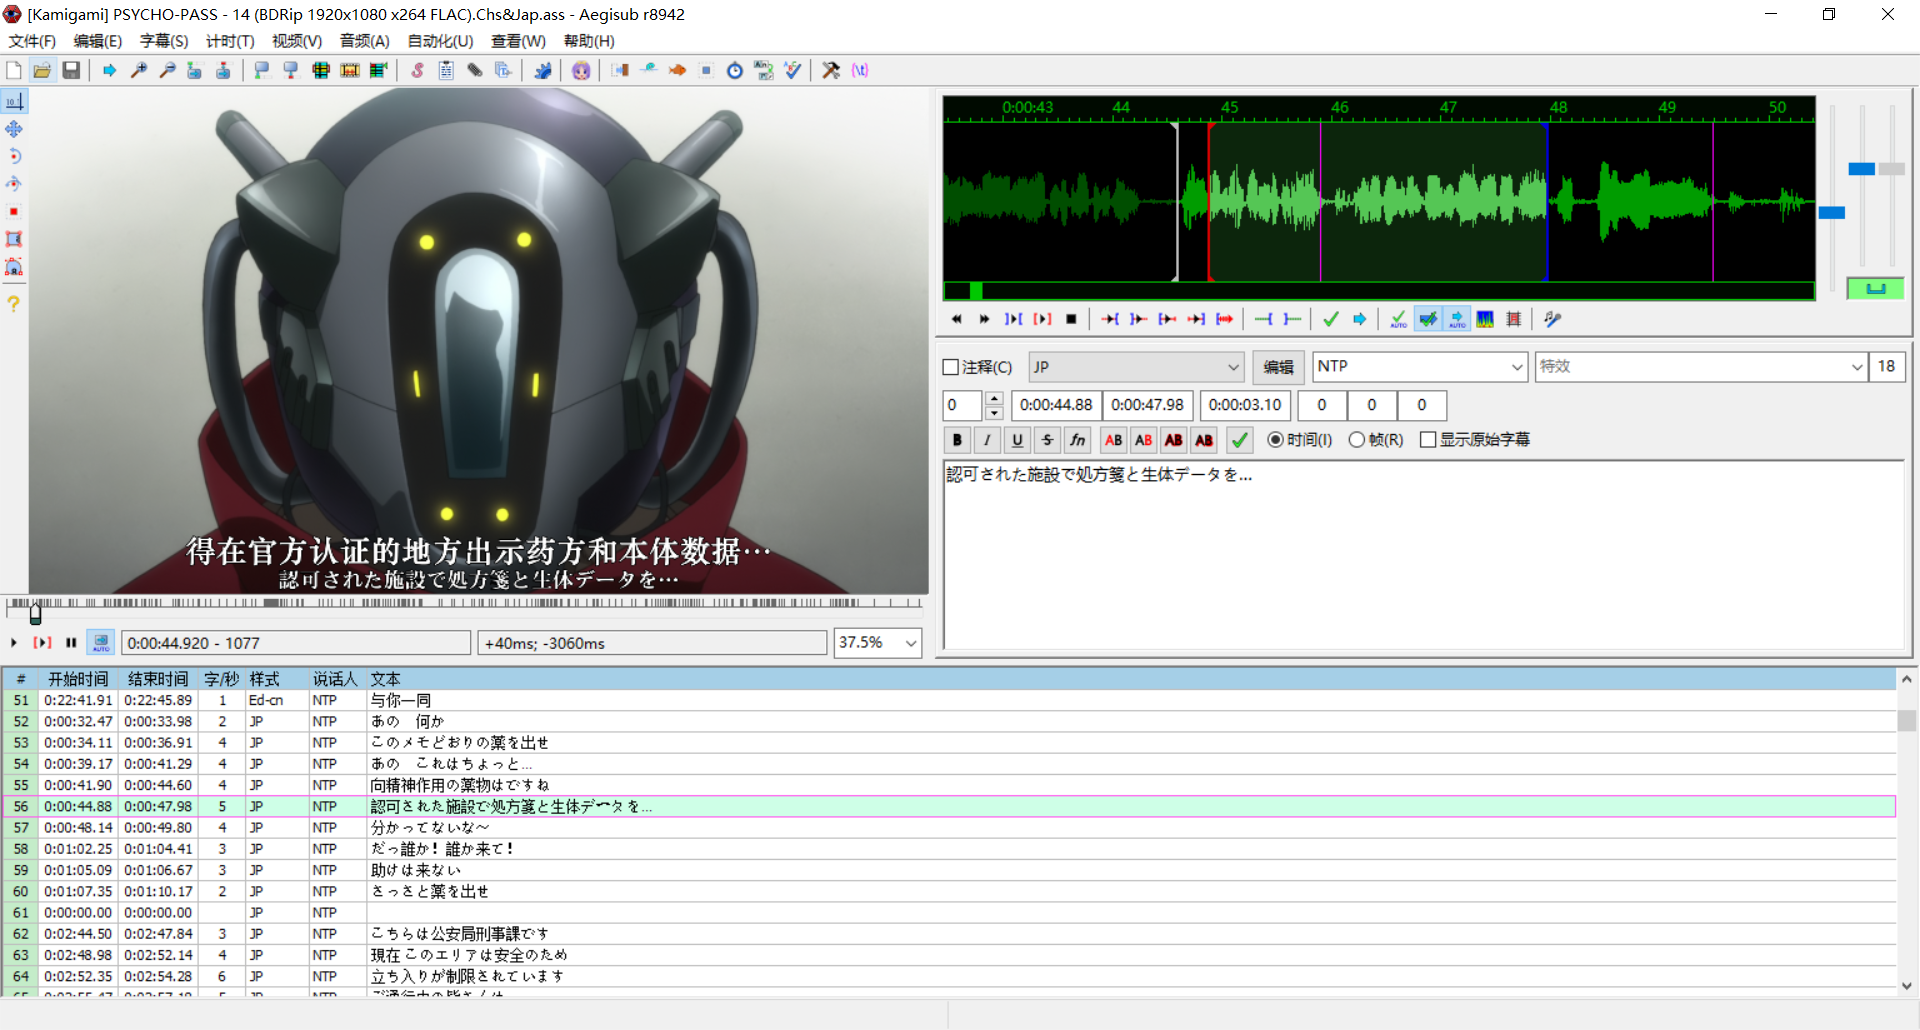Select the rotate on Z axis tool

coord(14,156)
